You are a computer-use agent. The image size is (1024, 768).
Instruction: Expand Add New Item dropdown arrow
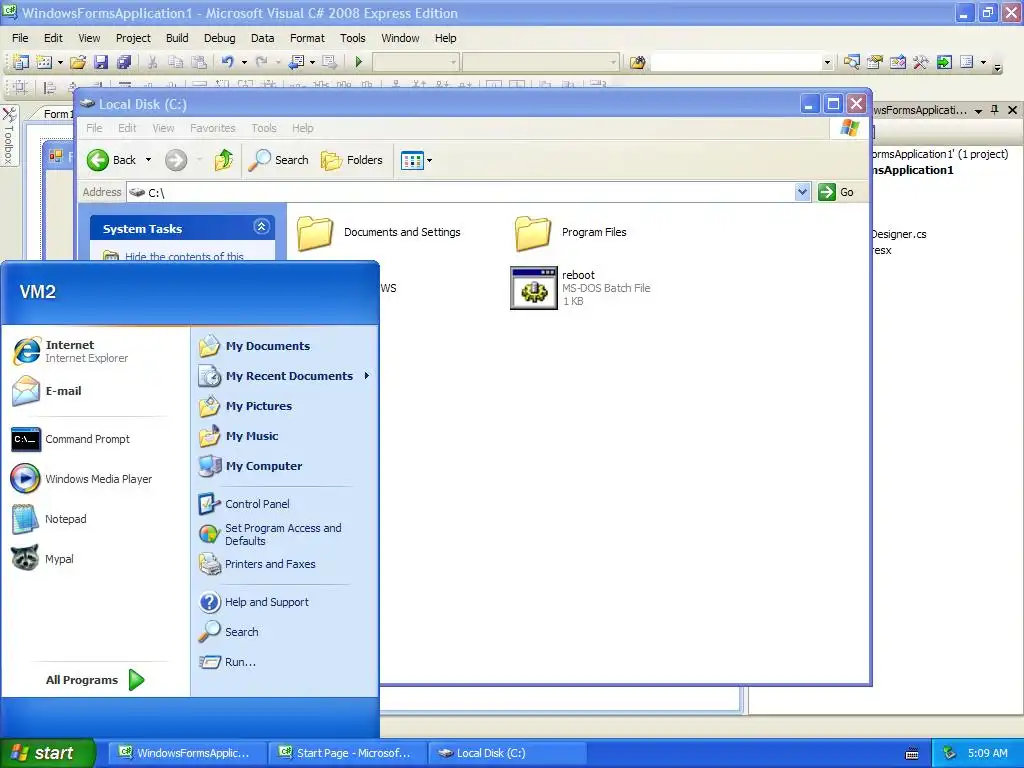(60, 62)
